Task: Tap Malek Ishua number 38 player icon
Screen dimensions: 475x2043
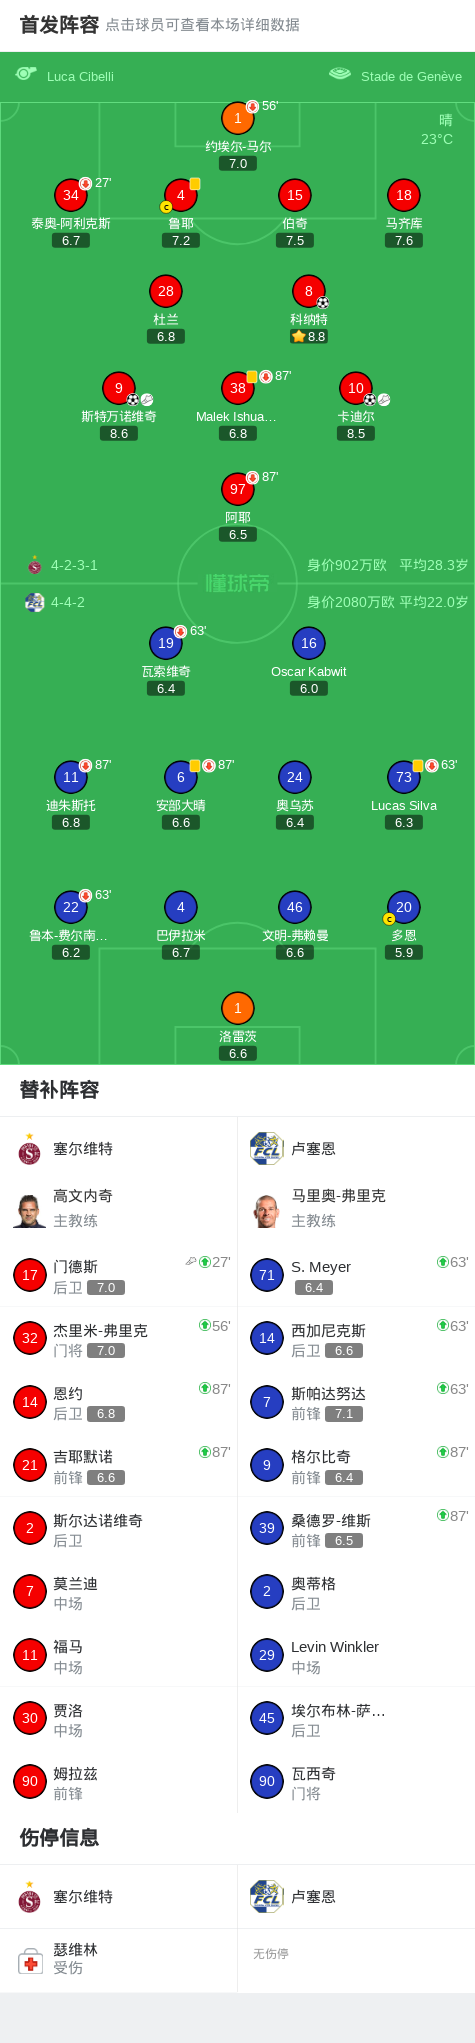Action: [x=237, y=388]
